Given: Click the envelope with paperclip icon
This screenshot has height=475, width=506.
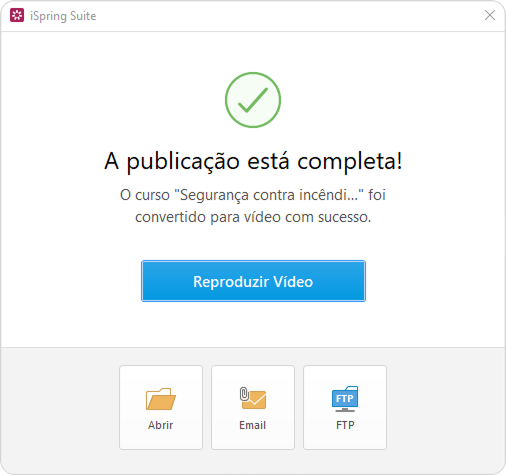Looking at the screenshot, I should coord(253,398).
